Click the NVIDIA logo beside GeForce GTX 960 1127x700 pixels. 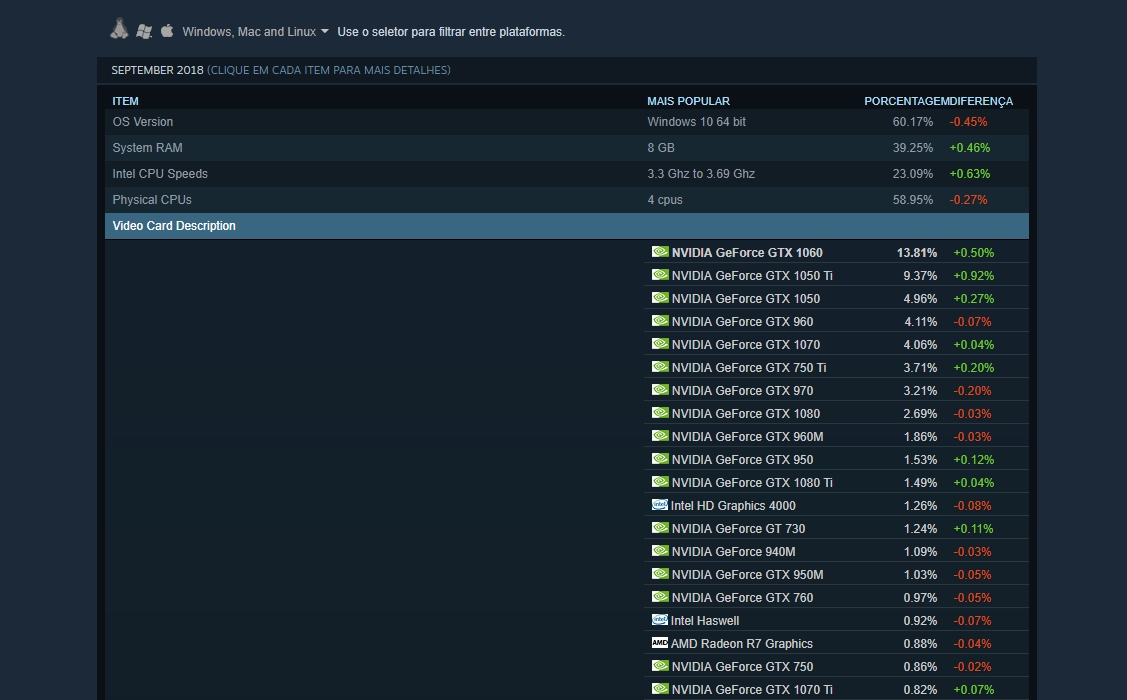(x=660, y=321)
